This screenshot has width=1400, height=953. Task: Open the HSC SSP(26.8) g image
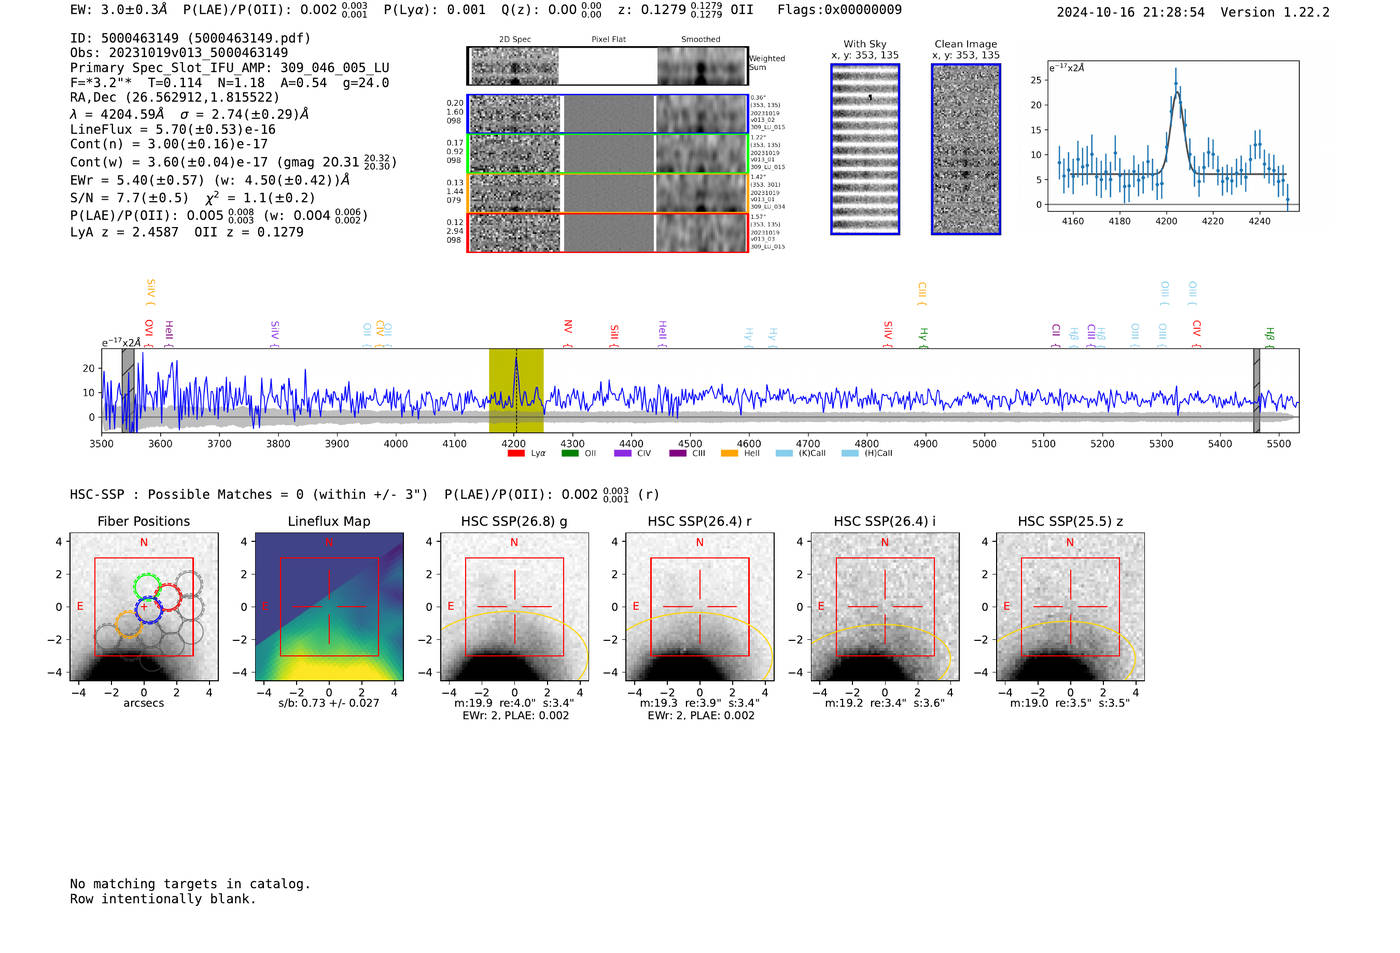514,606
